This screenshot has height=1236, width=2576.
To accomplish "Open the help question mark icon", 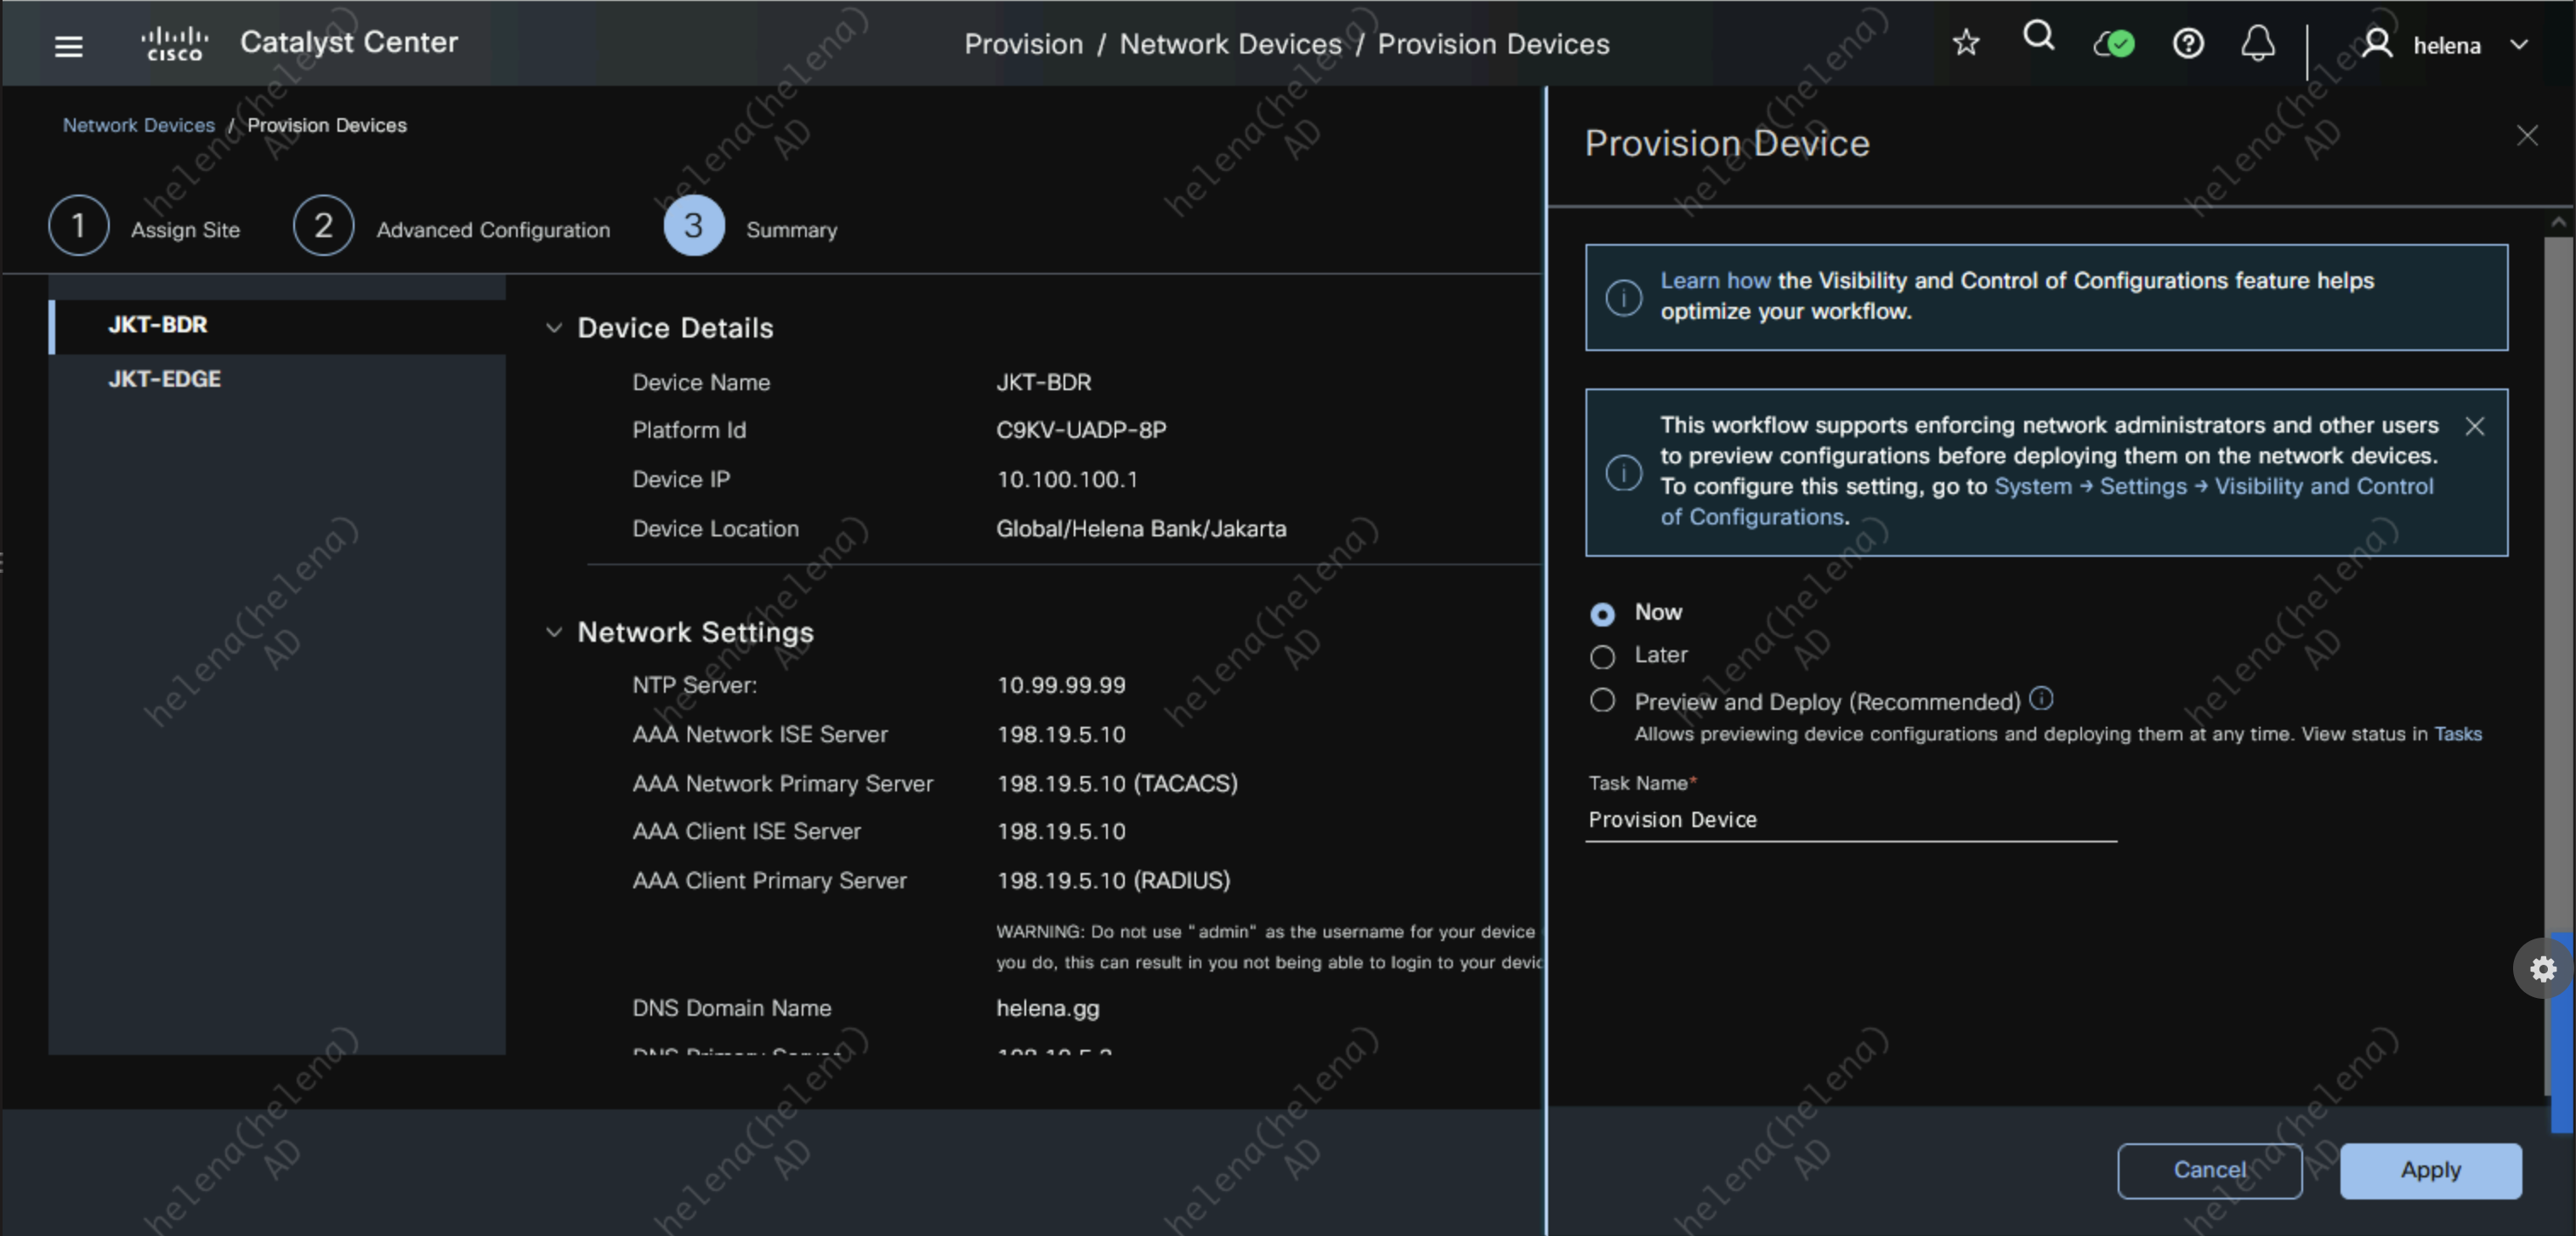I will coord(2187,44).
